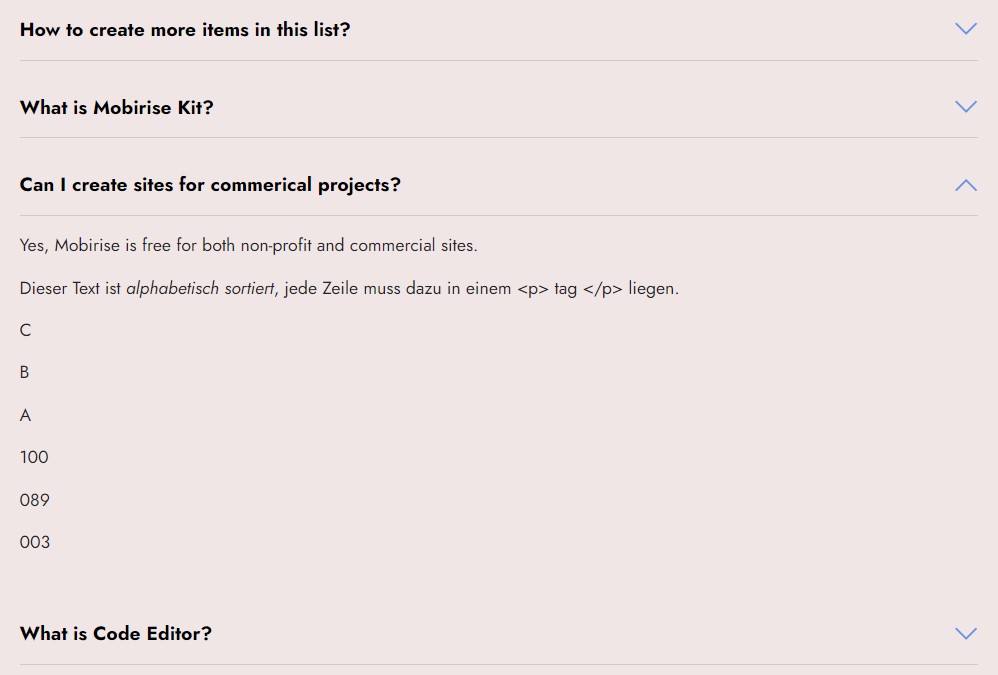The height and width of the screenshot is (675, 998).
Task: Click the chevron beside 'What is Mobirise Kit?'
Action: click(965, 107)
